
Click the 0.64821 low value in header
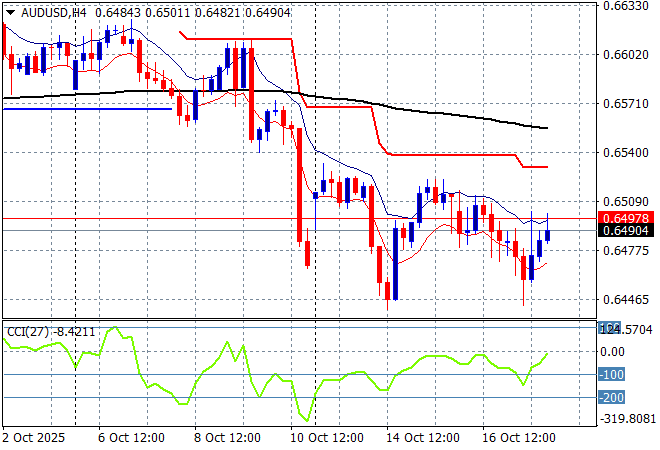[x=218, y=13]
